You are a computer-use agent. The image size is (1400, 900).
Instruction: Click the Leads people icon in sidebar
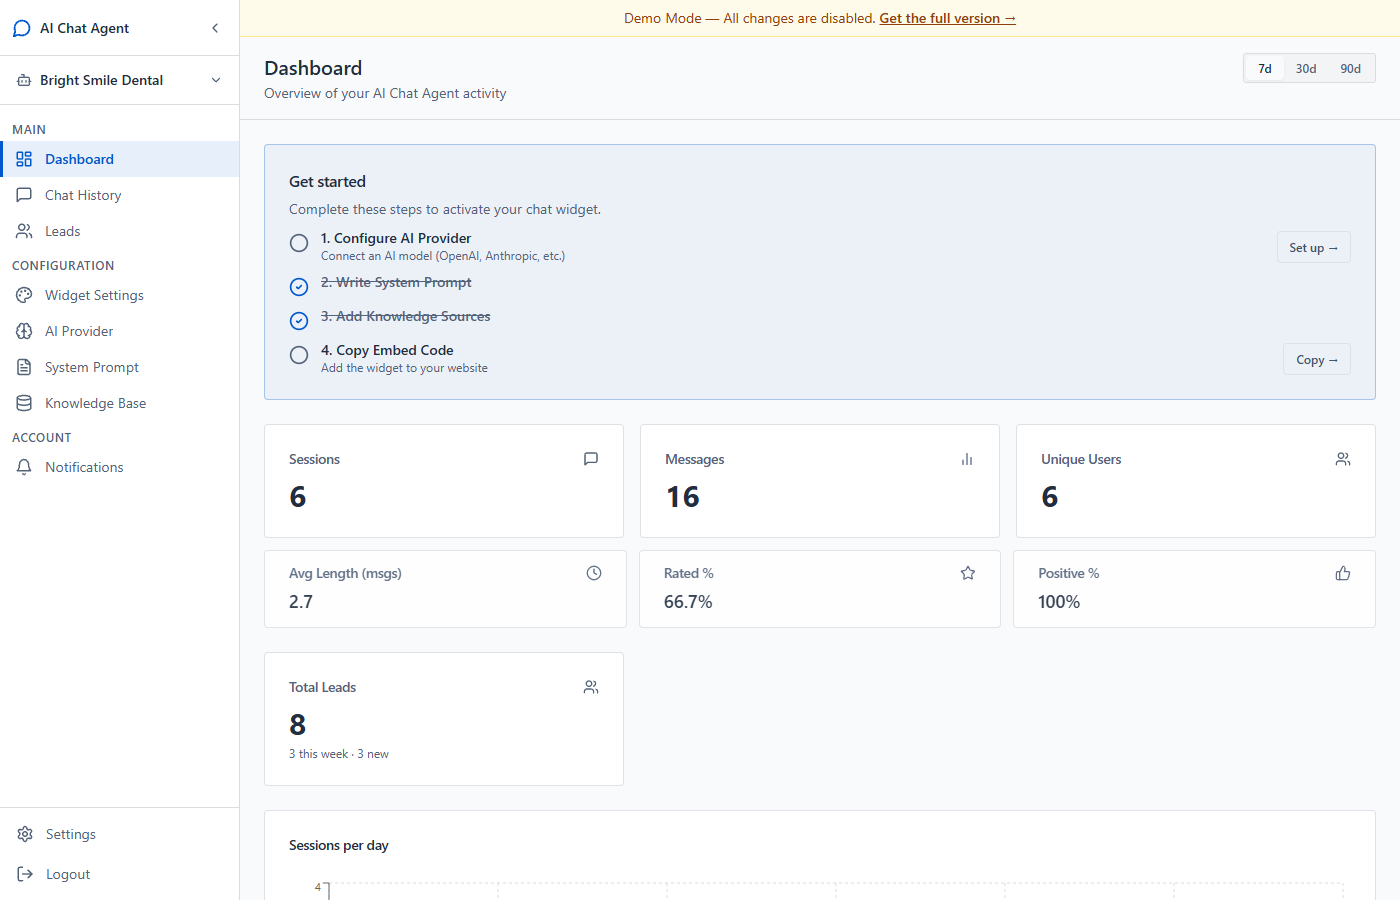coord(24,231)
